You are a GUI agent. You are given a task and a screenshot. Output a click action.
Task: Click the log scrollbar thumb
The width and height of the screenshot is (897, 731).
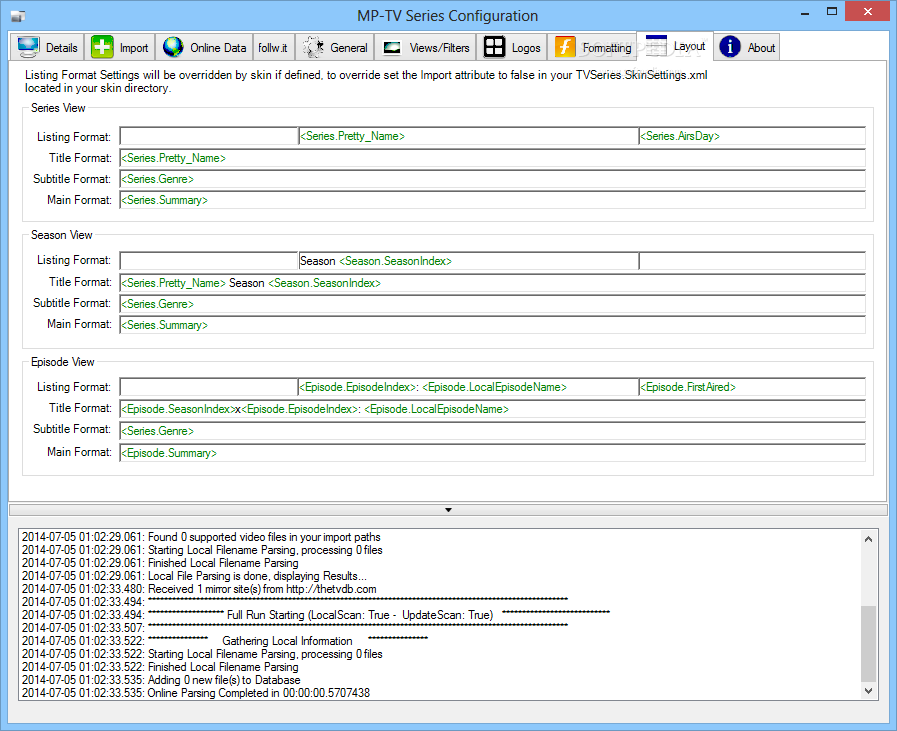click(x=868, y=643)
